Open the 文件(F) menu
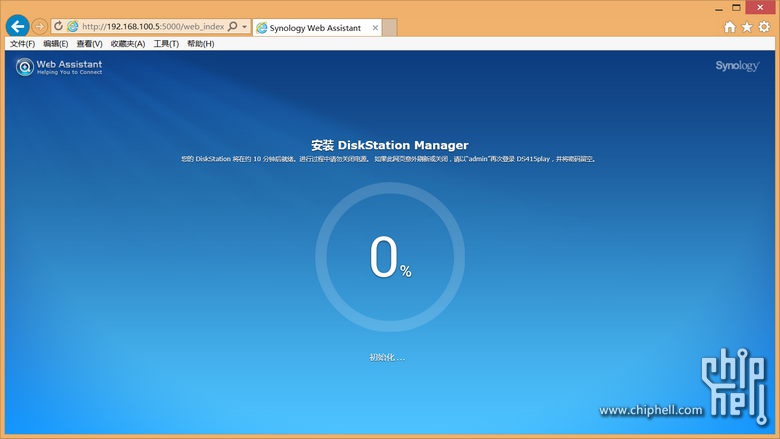The image size is (780, 439). pyautogui.click(x=22, y=44)
